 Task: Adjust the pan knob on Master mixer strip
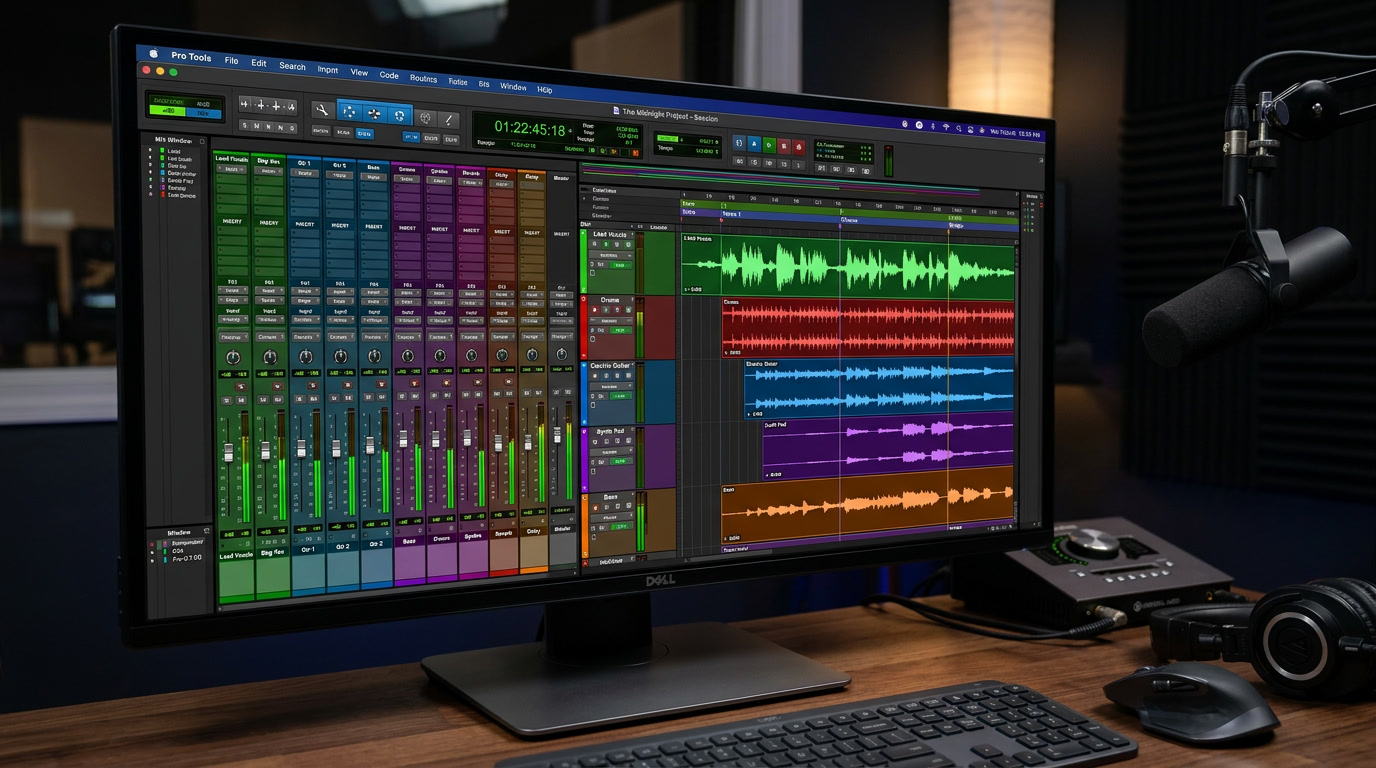coord(562,354)
